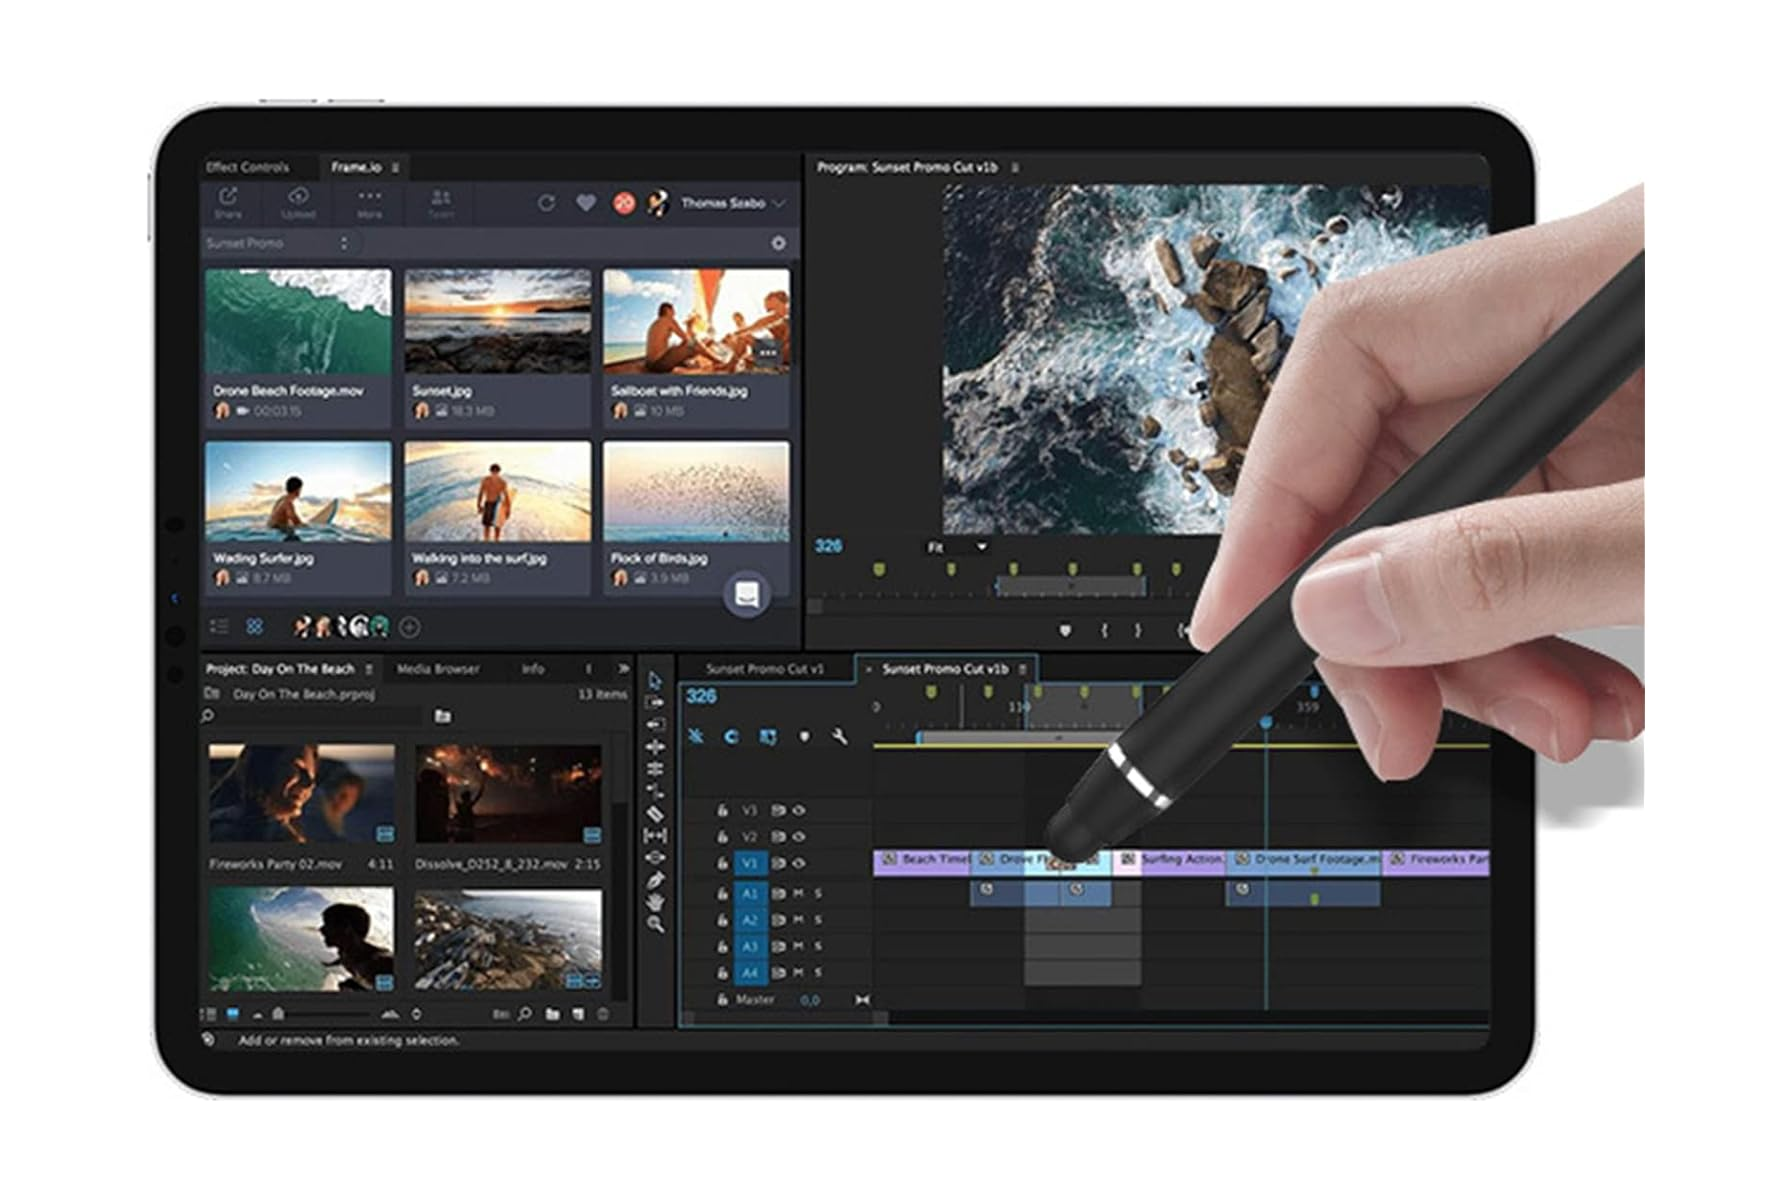Open red notification badge in Frame.io
This screenshot has height=1200, width=1790.
pos(624,203)
